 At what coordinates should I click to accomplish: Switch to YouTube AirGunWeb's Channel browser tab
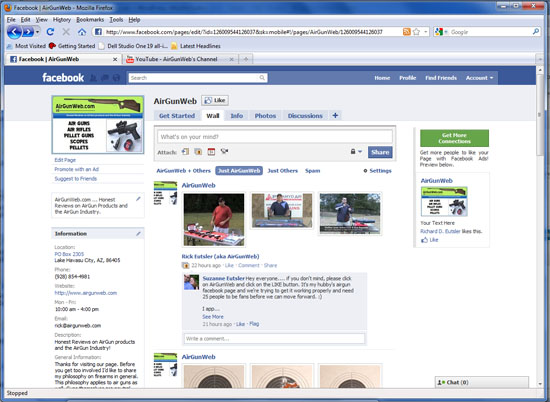coord(177,59)
